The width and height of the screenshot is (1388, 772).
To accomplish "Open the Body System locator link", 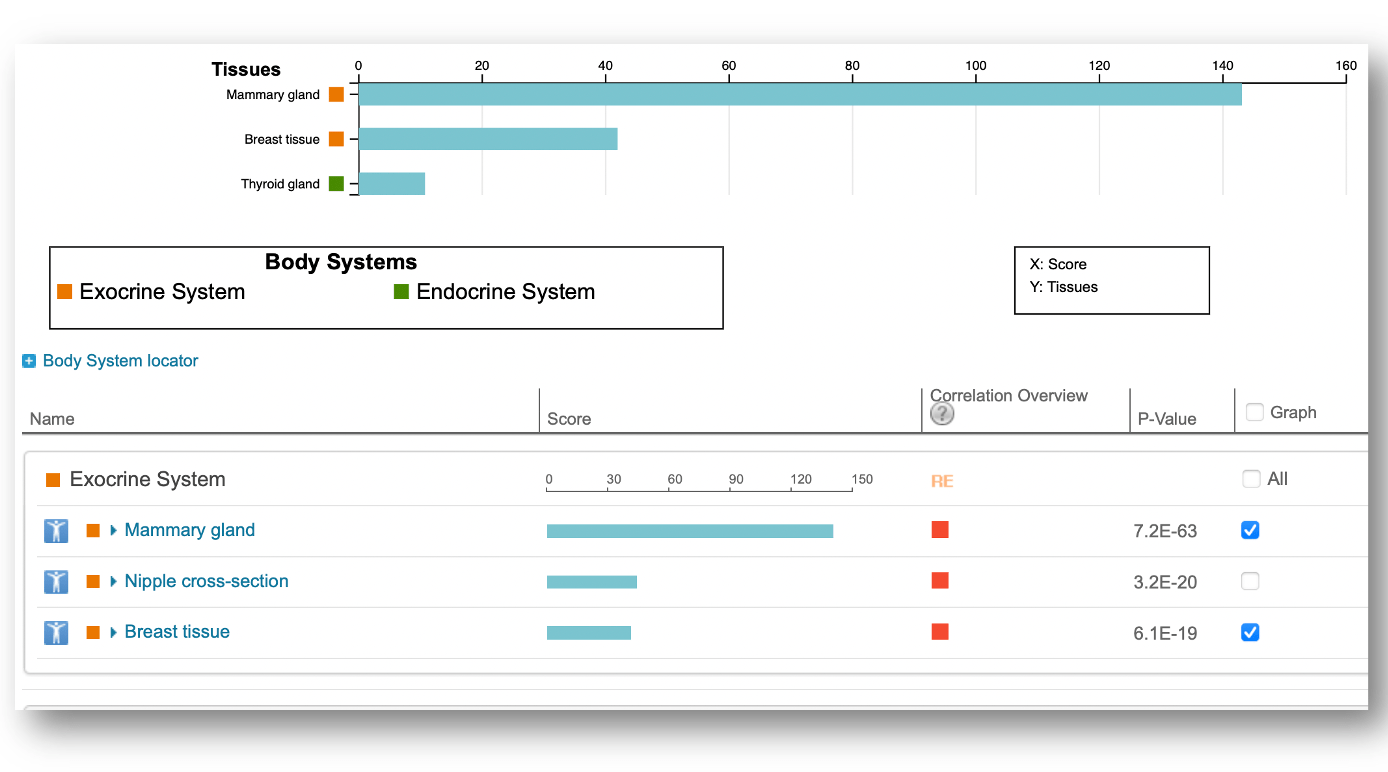I will [x=120, y=361].
